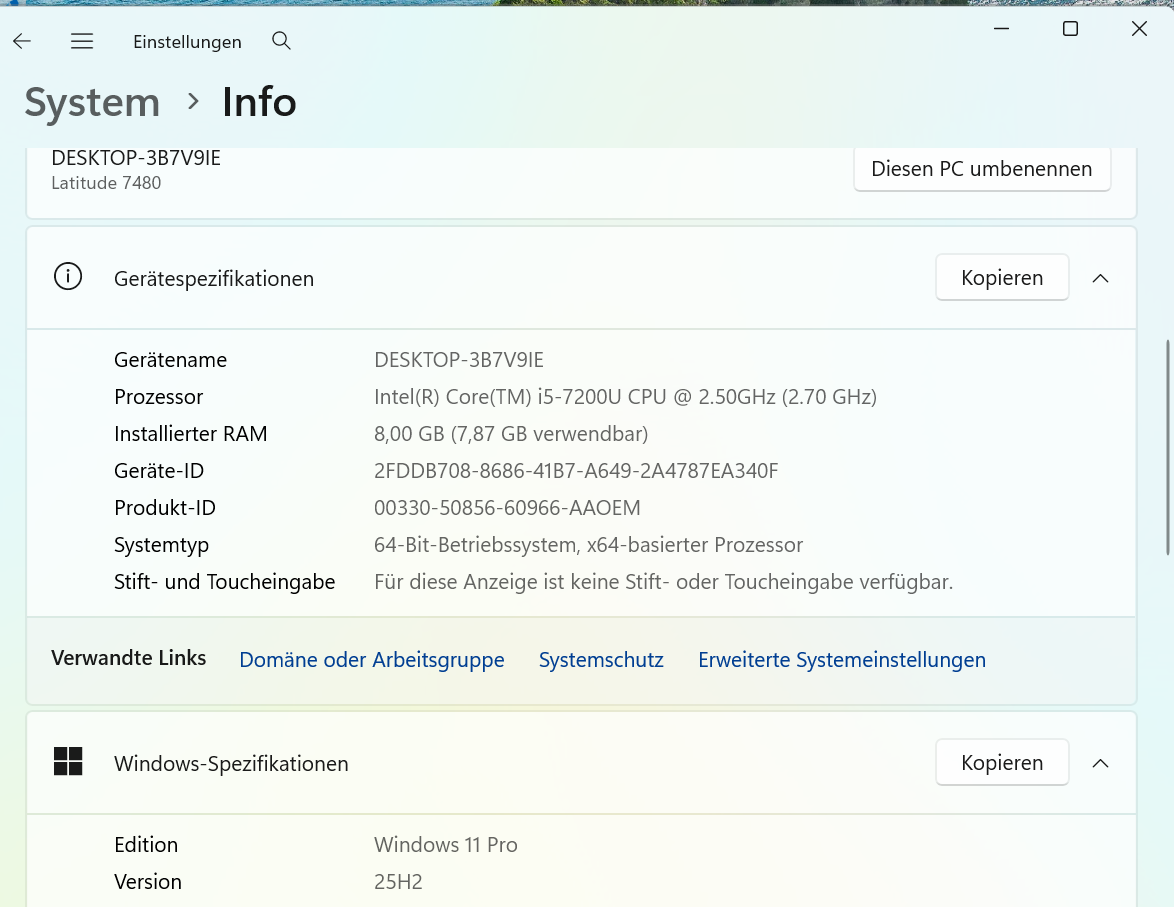Select the Gerätename value DESKTOP-3B7V9IE
This screenshot has width=1174, height=907.
coord(458,360)
